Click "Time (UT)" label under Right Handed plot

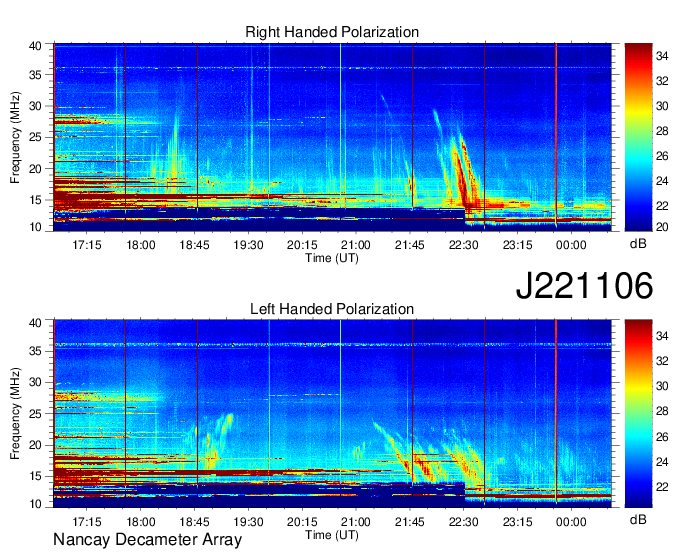click(x=332, y=258)
